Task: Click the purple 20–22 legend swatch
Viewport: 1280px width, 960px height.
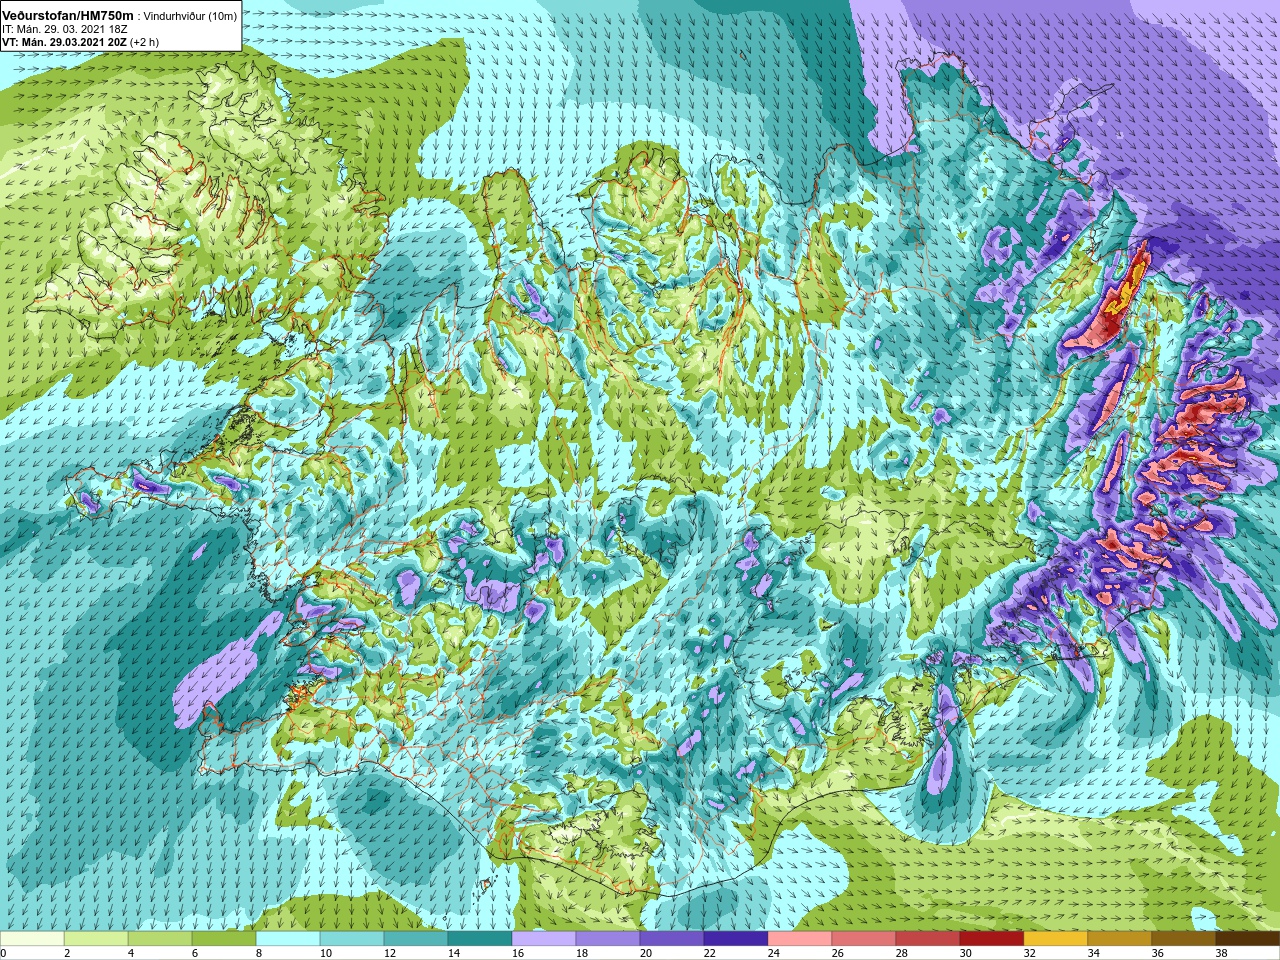Action: click(x=672, y=940)
